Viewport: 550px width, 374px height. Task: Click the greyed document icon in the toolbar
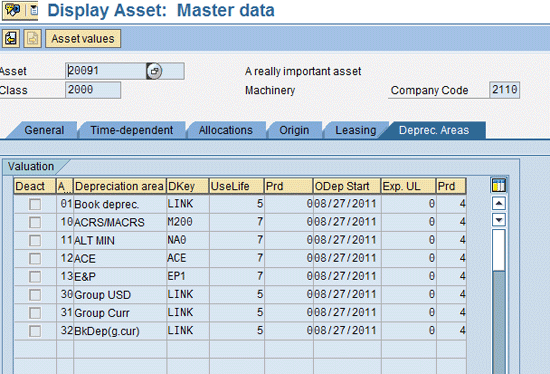click(33, 39)
